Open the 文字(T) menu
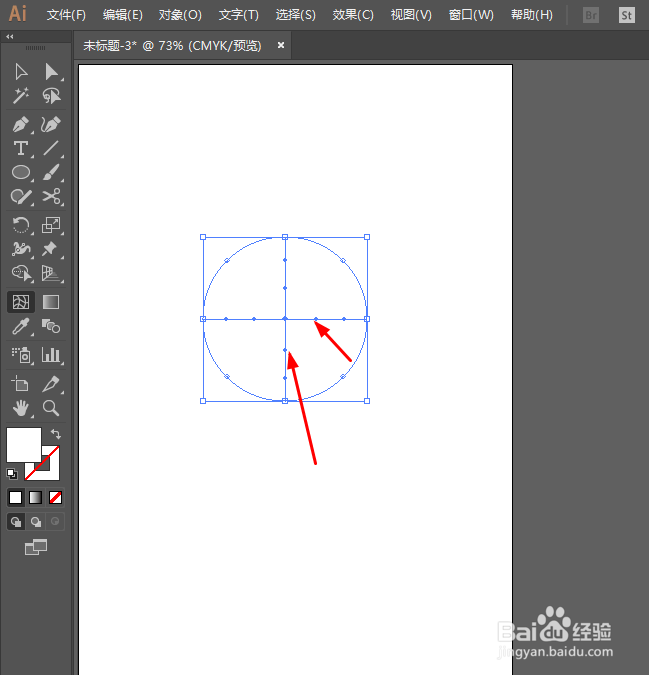The height and width of the screenshot is (675, 649). (239, 15)
